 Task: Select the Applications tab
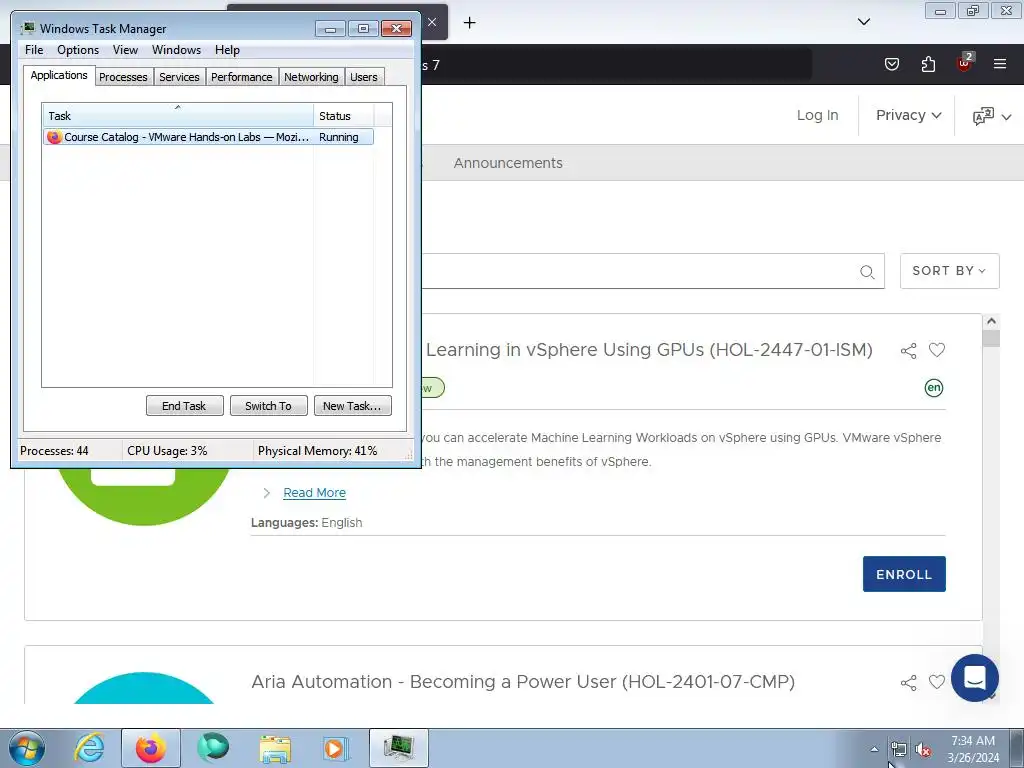coord(59,75)
